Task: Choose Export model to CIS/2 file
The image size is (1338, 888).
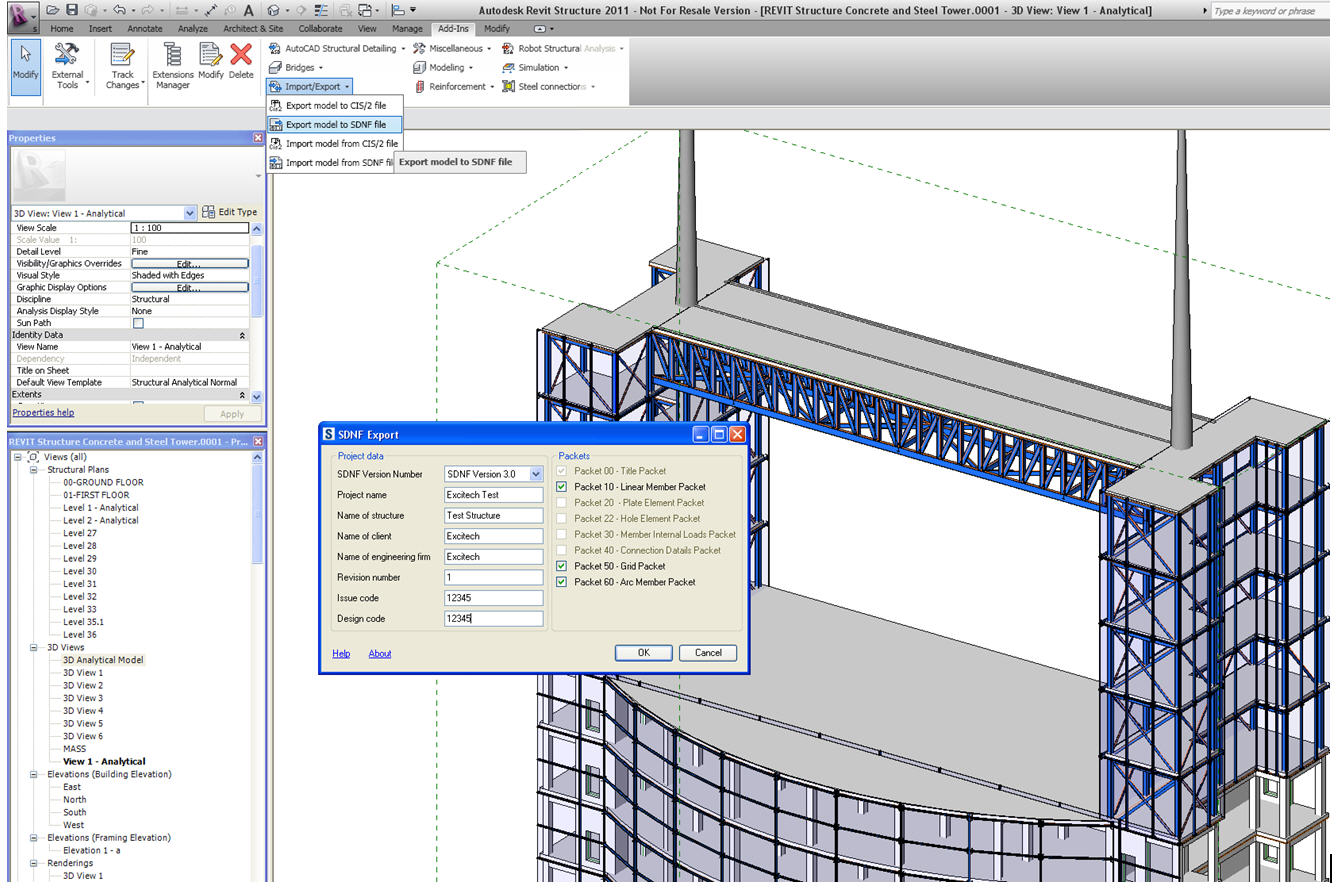Action: (335, 105)
